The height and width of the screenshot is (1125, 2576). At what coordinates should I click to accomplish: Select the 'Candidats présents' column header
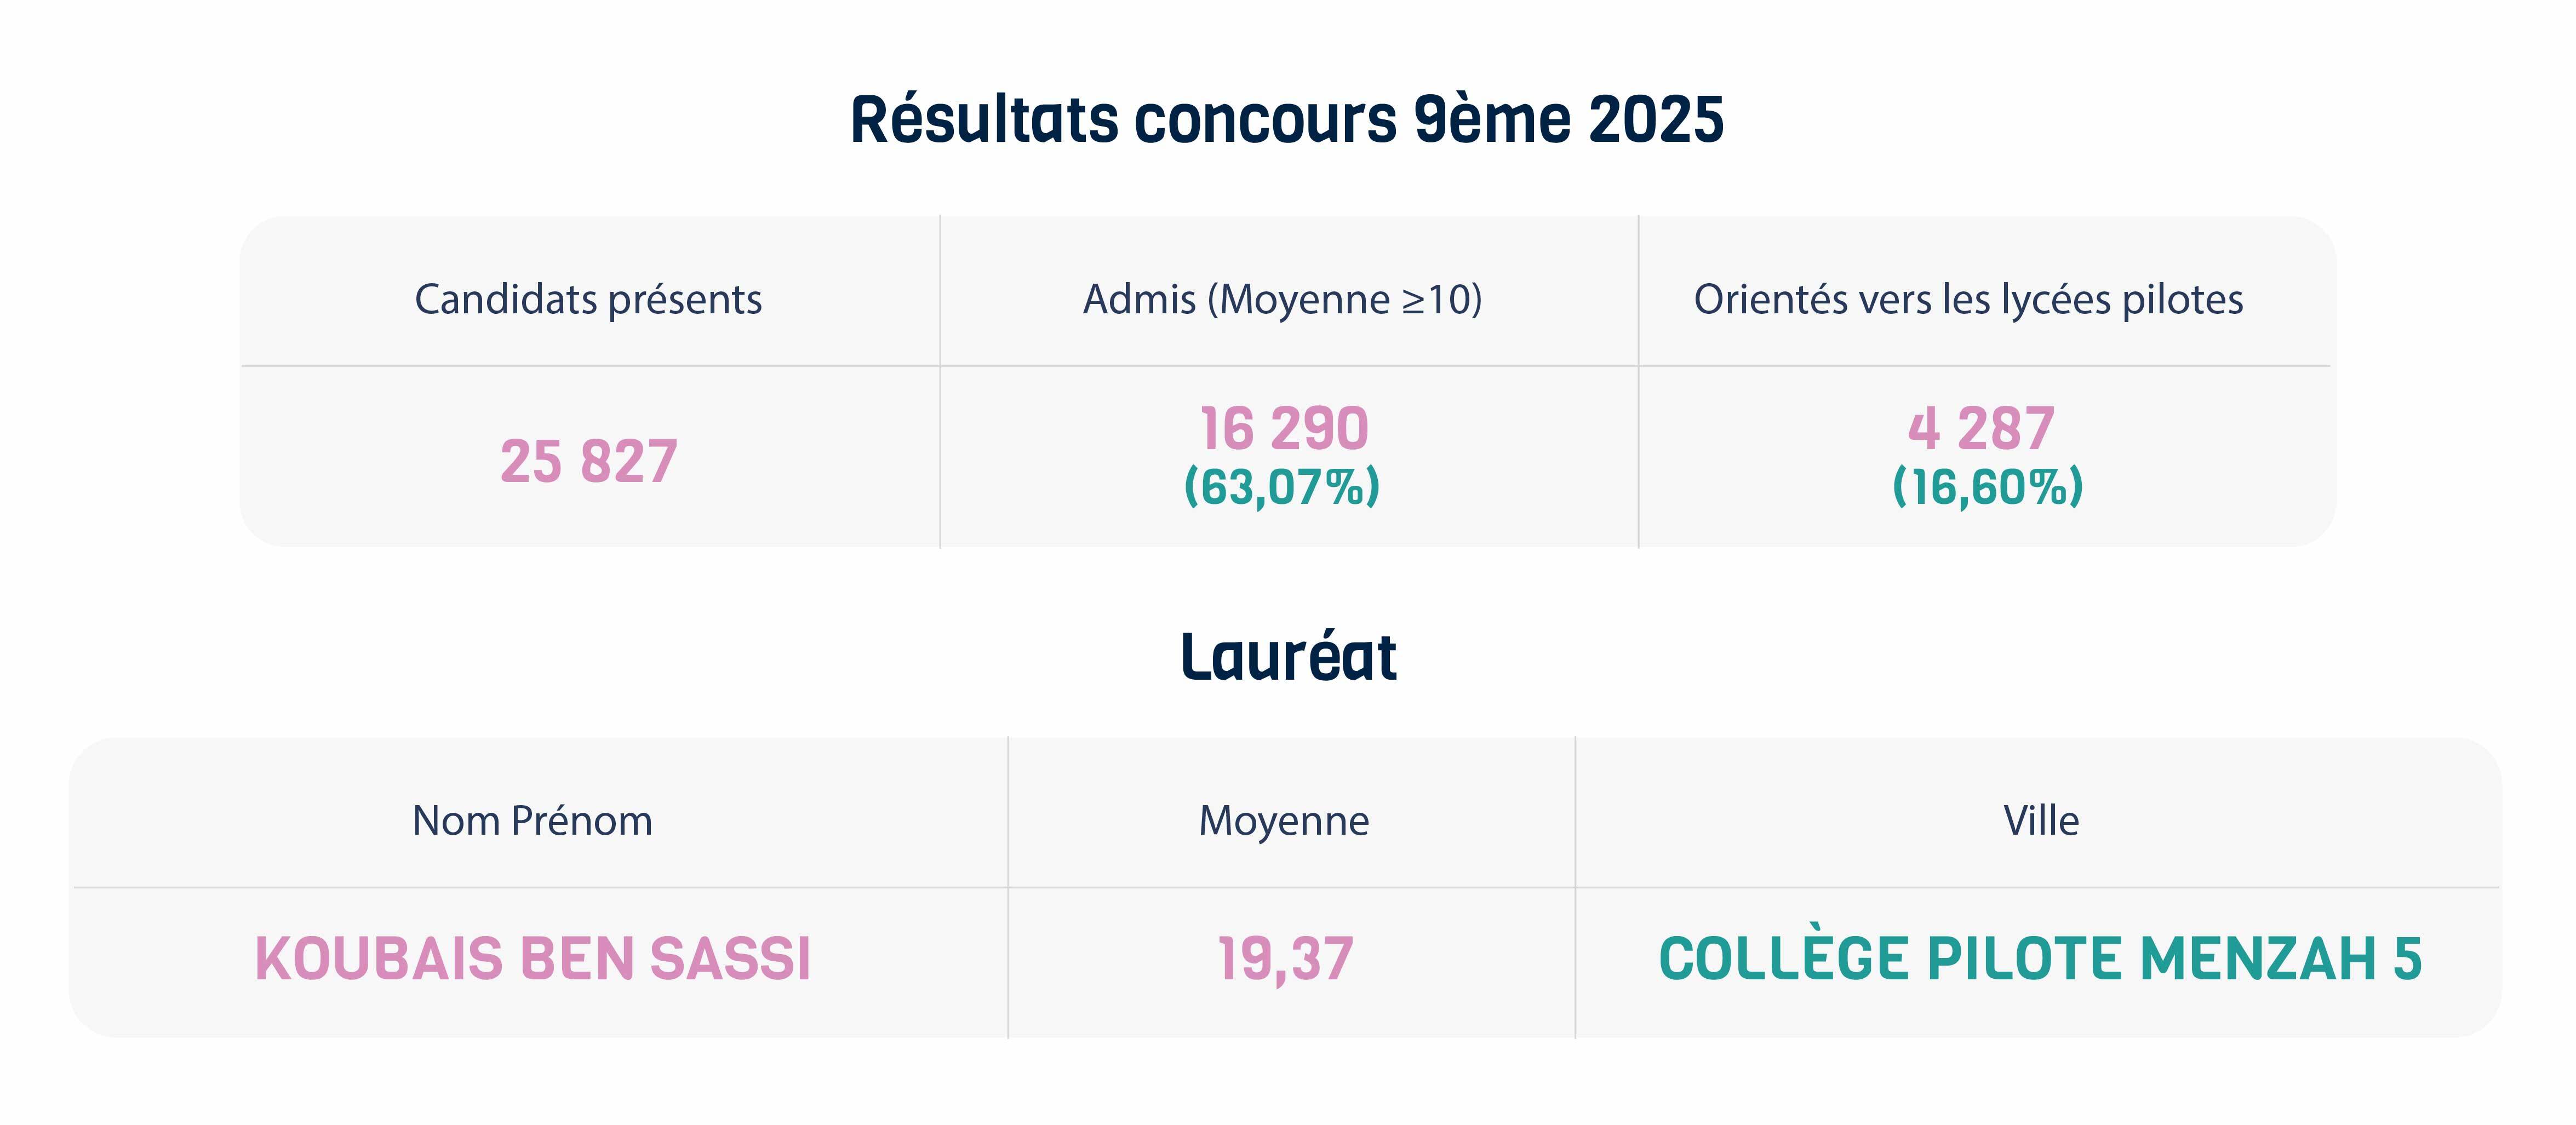588,299
